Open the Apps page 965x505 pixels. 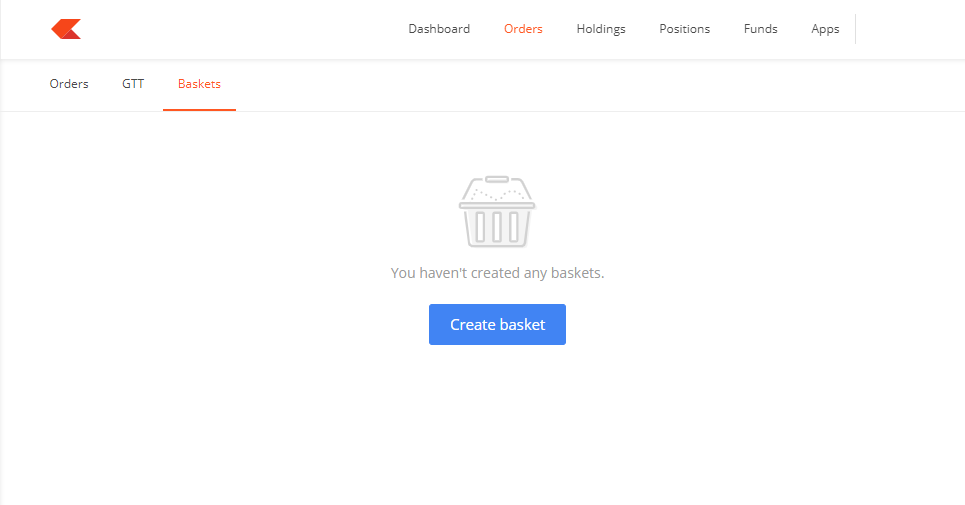pos(825,29)
